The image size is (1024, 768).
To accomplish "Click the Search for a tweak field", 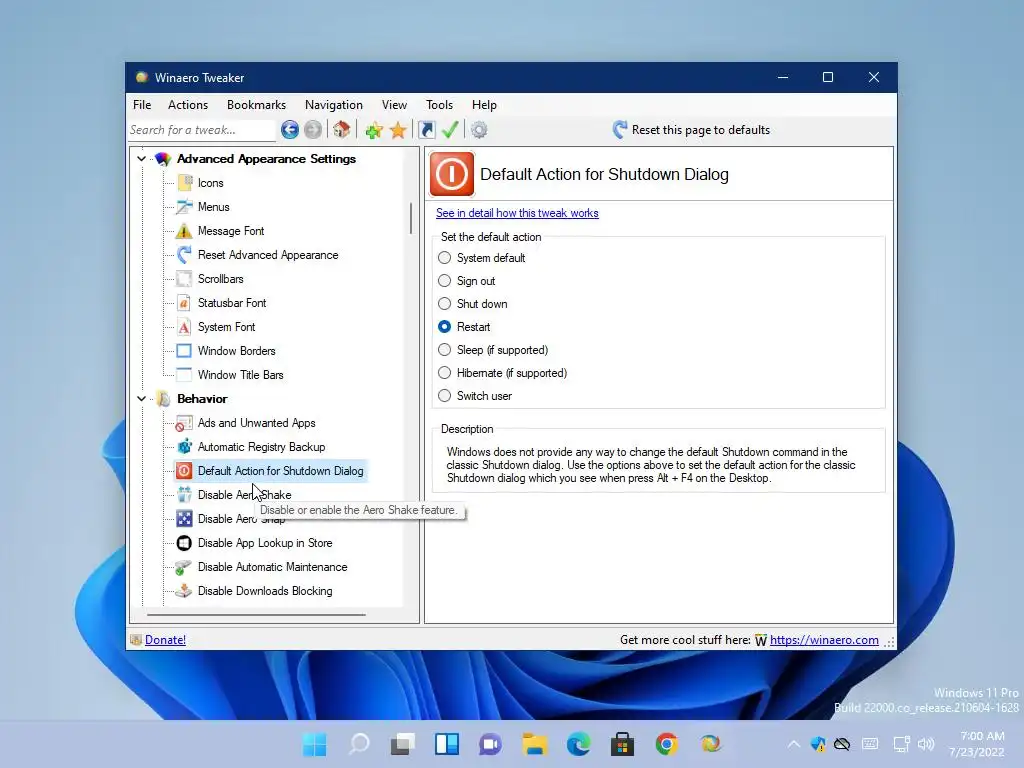I will pyautogui.click(x=202, y=130).
